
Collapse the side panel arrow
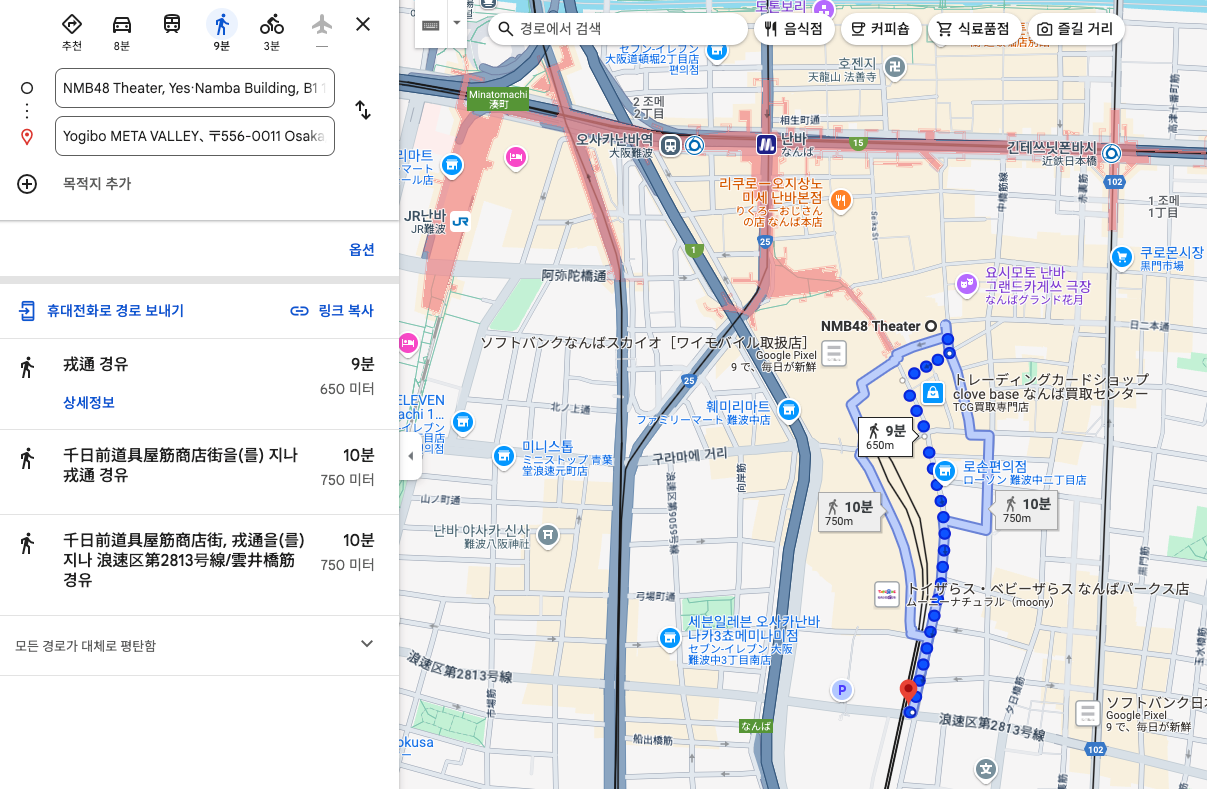tap(410, 456)
